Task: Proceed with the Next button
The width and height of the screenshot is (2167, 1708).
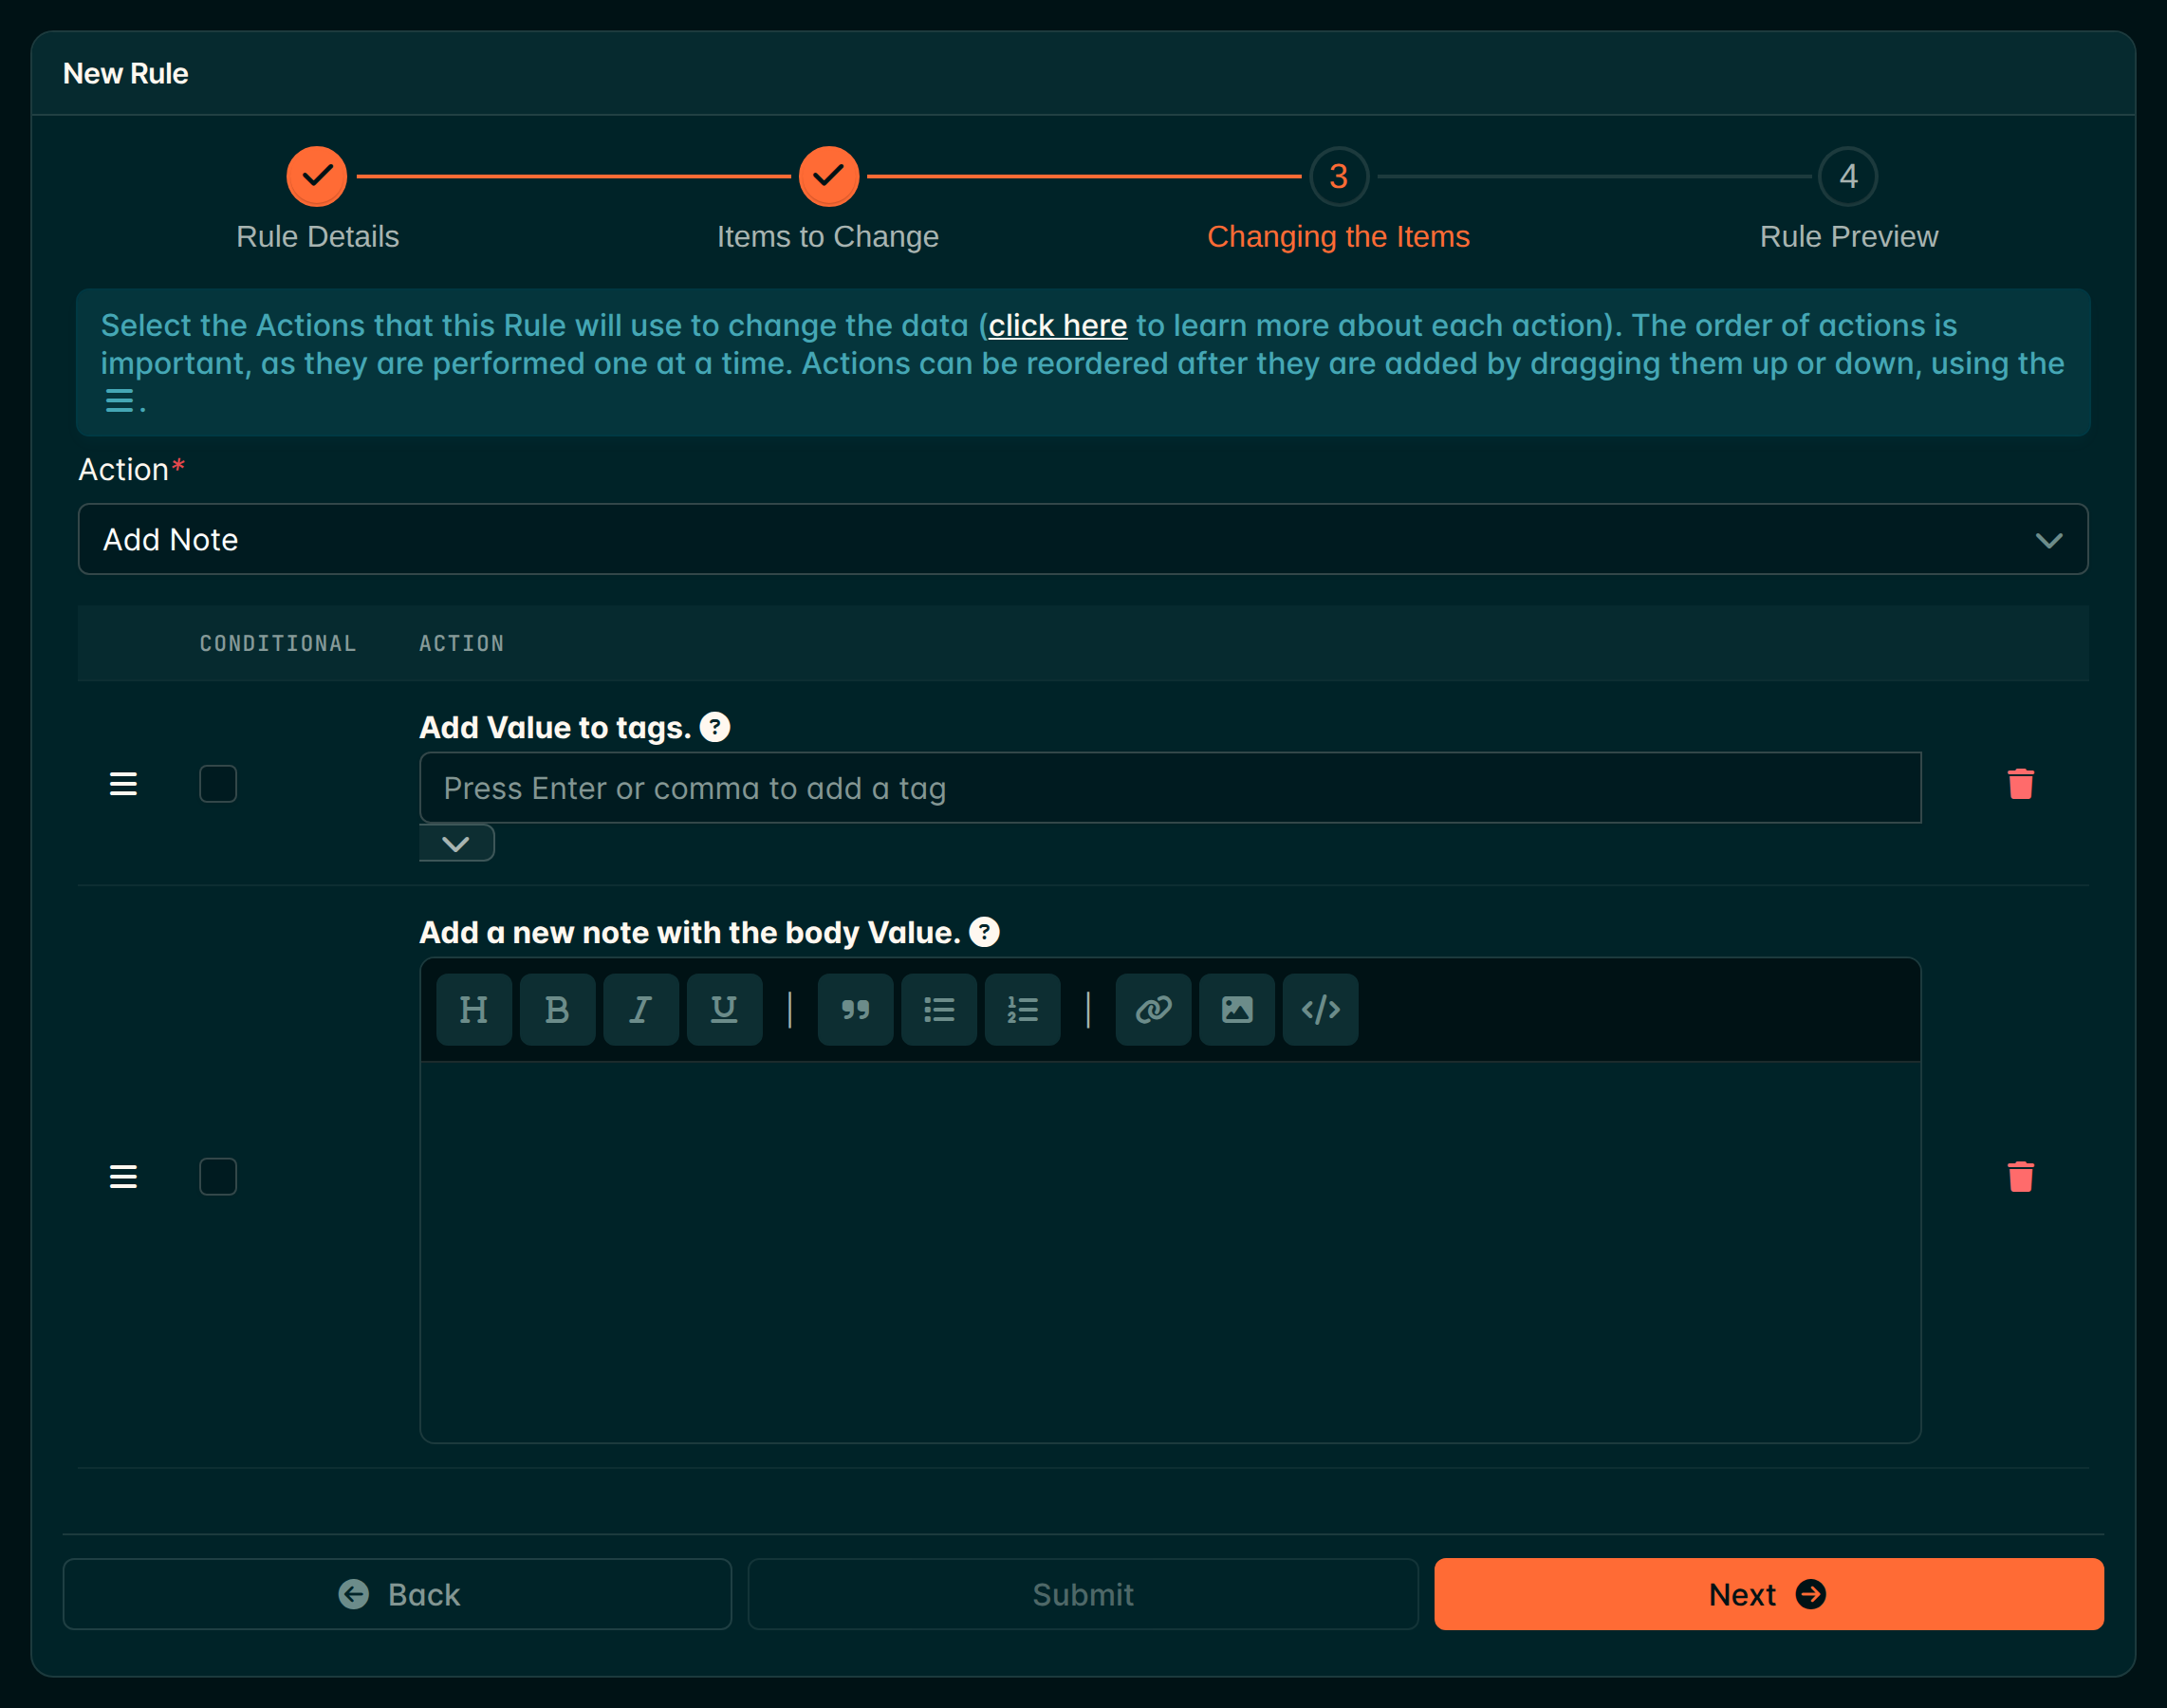Action: tap(1769, 1594)
